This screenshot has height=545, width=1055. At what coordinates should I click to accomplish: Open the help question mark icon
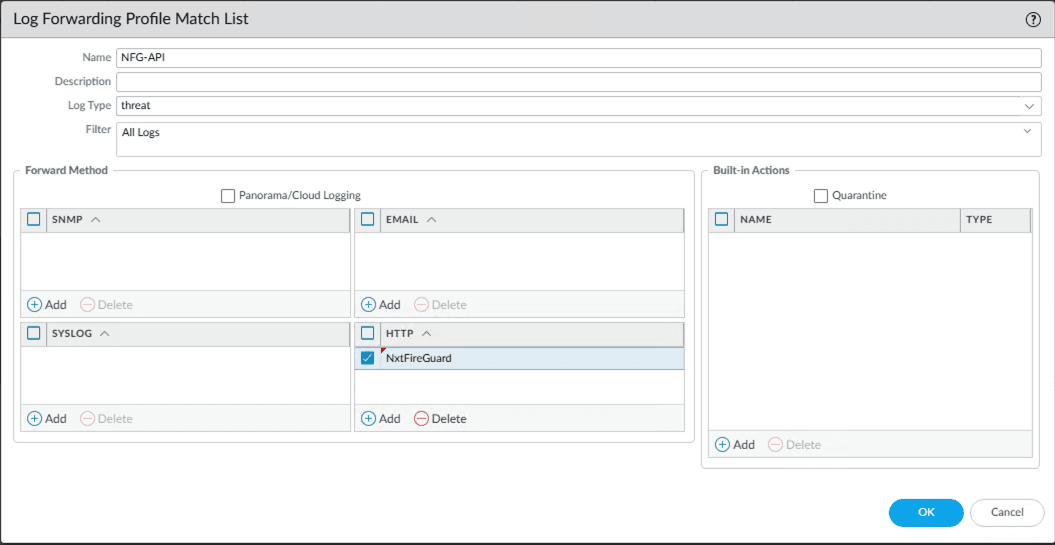tap(1033, 19)
